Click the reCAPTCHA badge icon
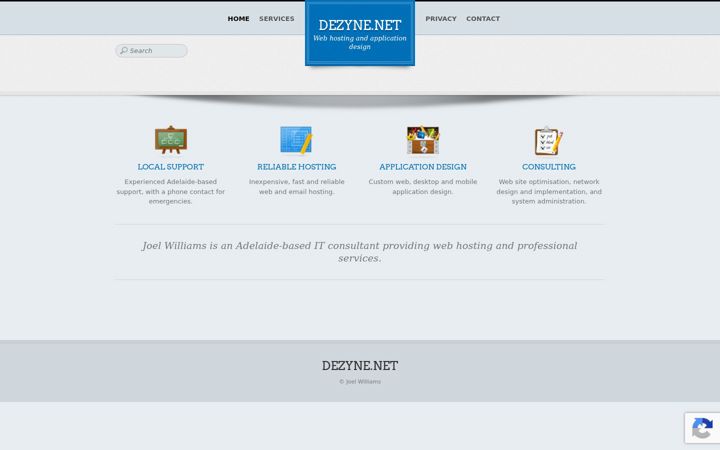This screenshot has height=450, width=720. click(x=702, y=428)
